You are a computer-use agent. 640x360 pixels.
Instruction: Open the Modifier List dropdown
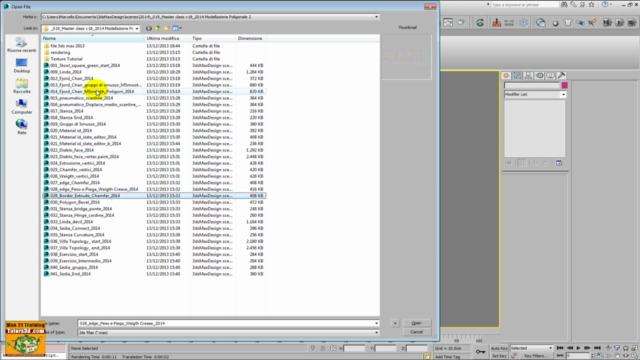(x=535, y=94)
